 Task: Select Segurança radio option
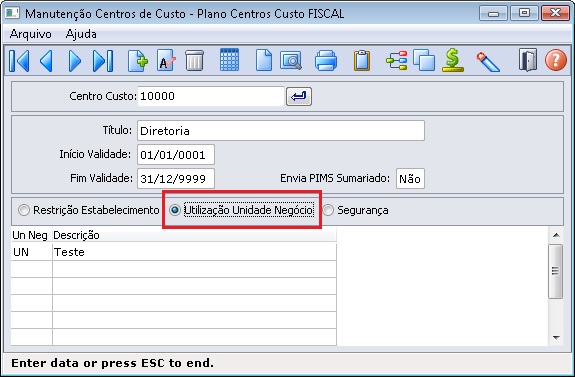pos(355,210)
